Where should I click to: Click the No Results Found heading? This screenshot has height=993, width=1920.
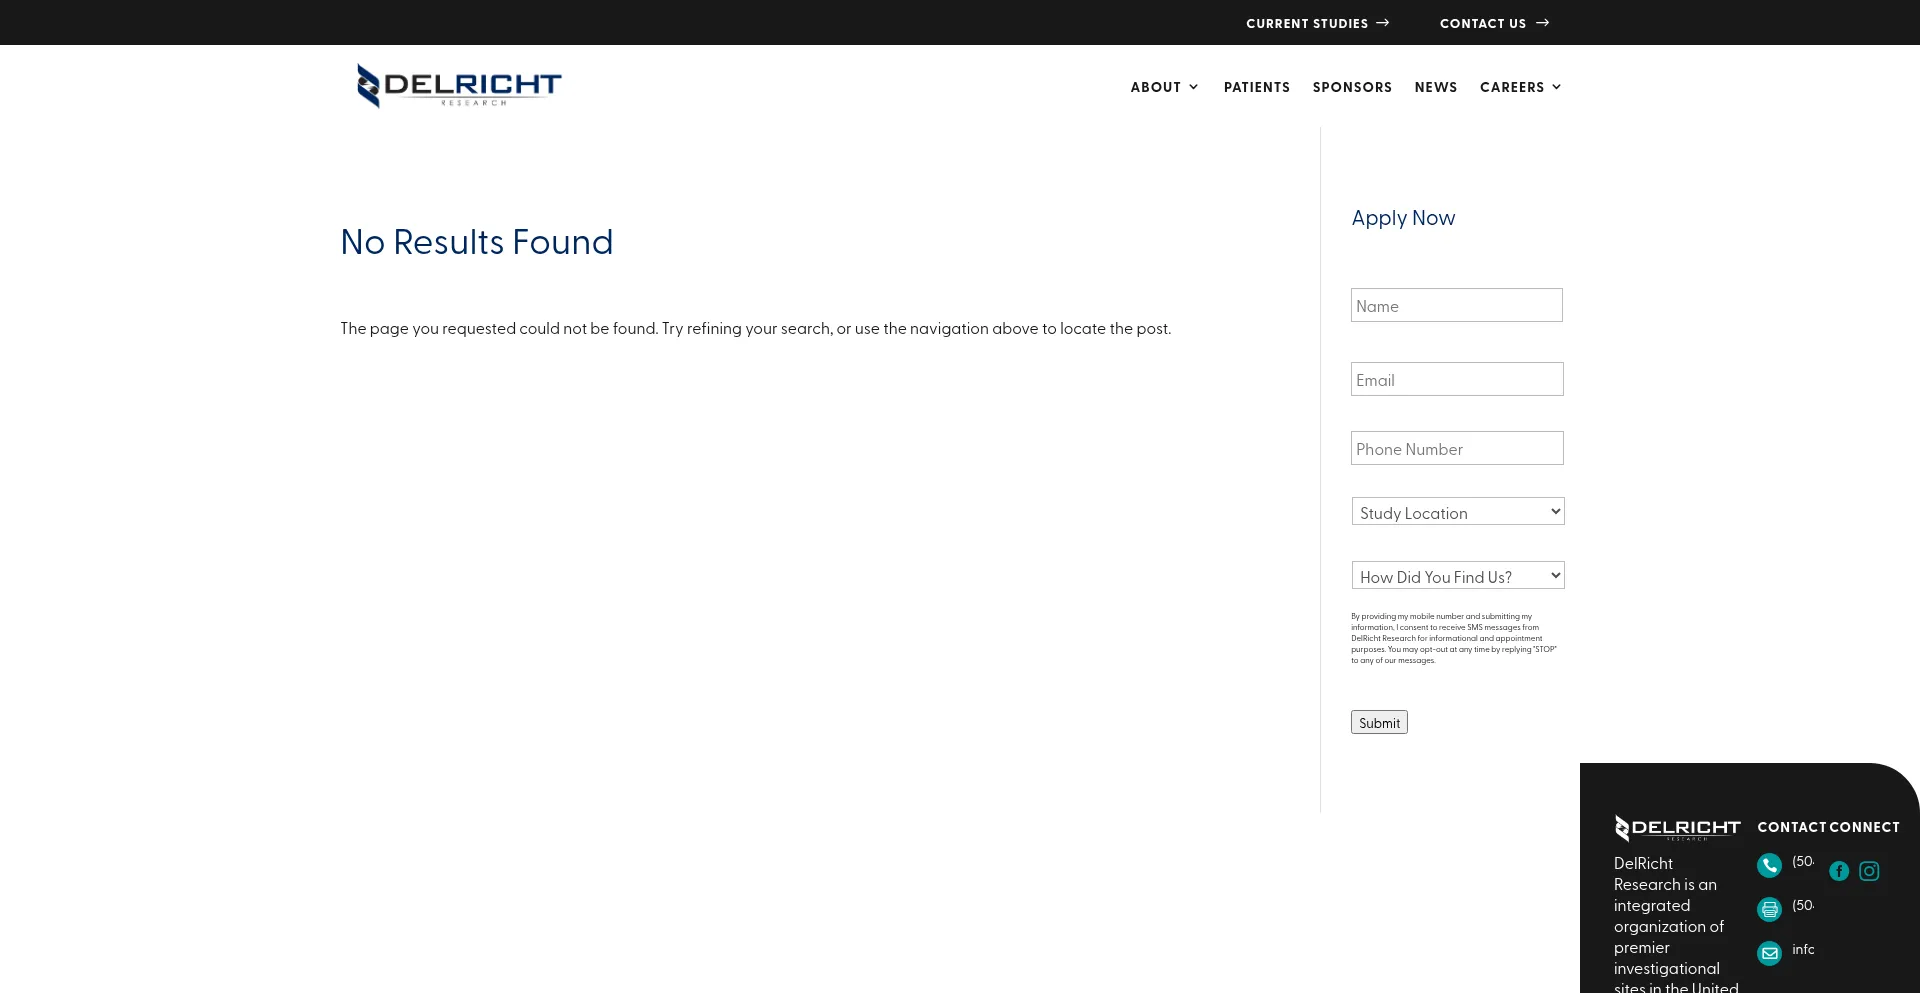(477, 242)
